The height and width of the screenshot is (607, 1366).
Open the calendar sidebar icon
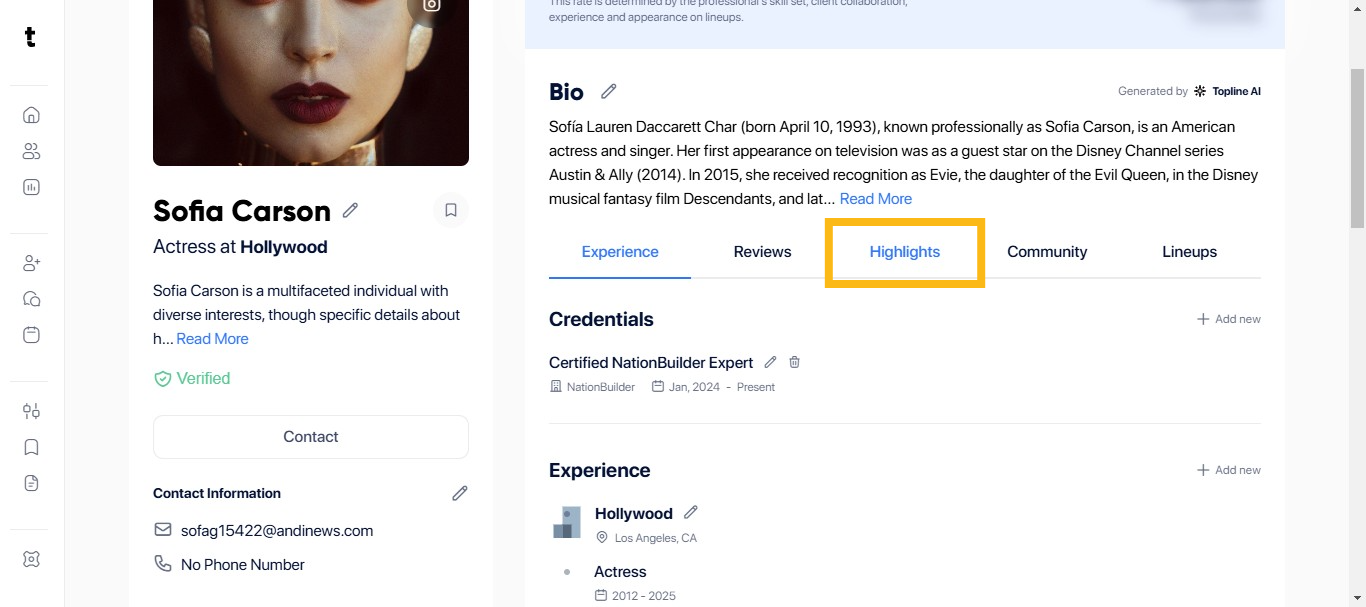(x=31, y=335)
